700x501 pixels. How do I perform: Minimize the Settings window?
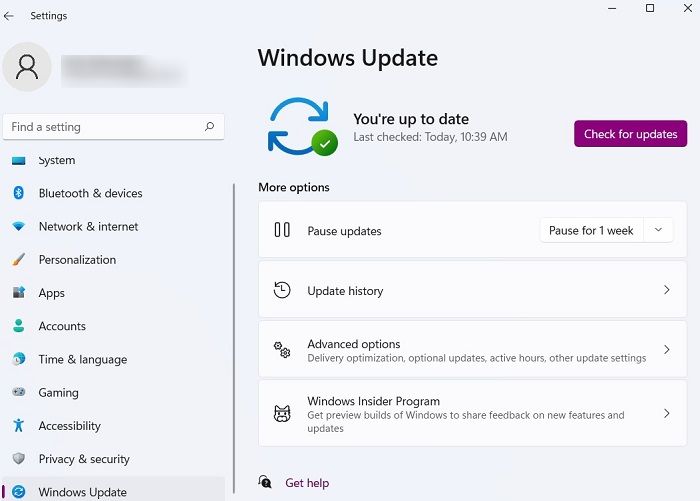click(x=612, y=8)
